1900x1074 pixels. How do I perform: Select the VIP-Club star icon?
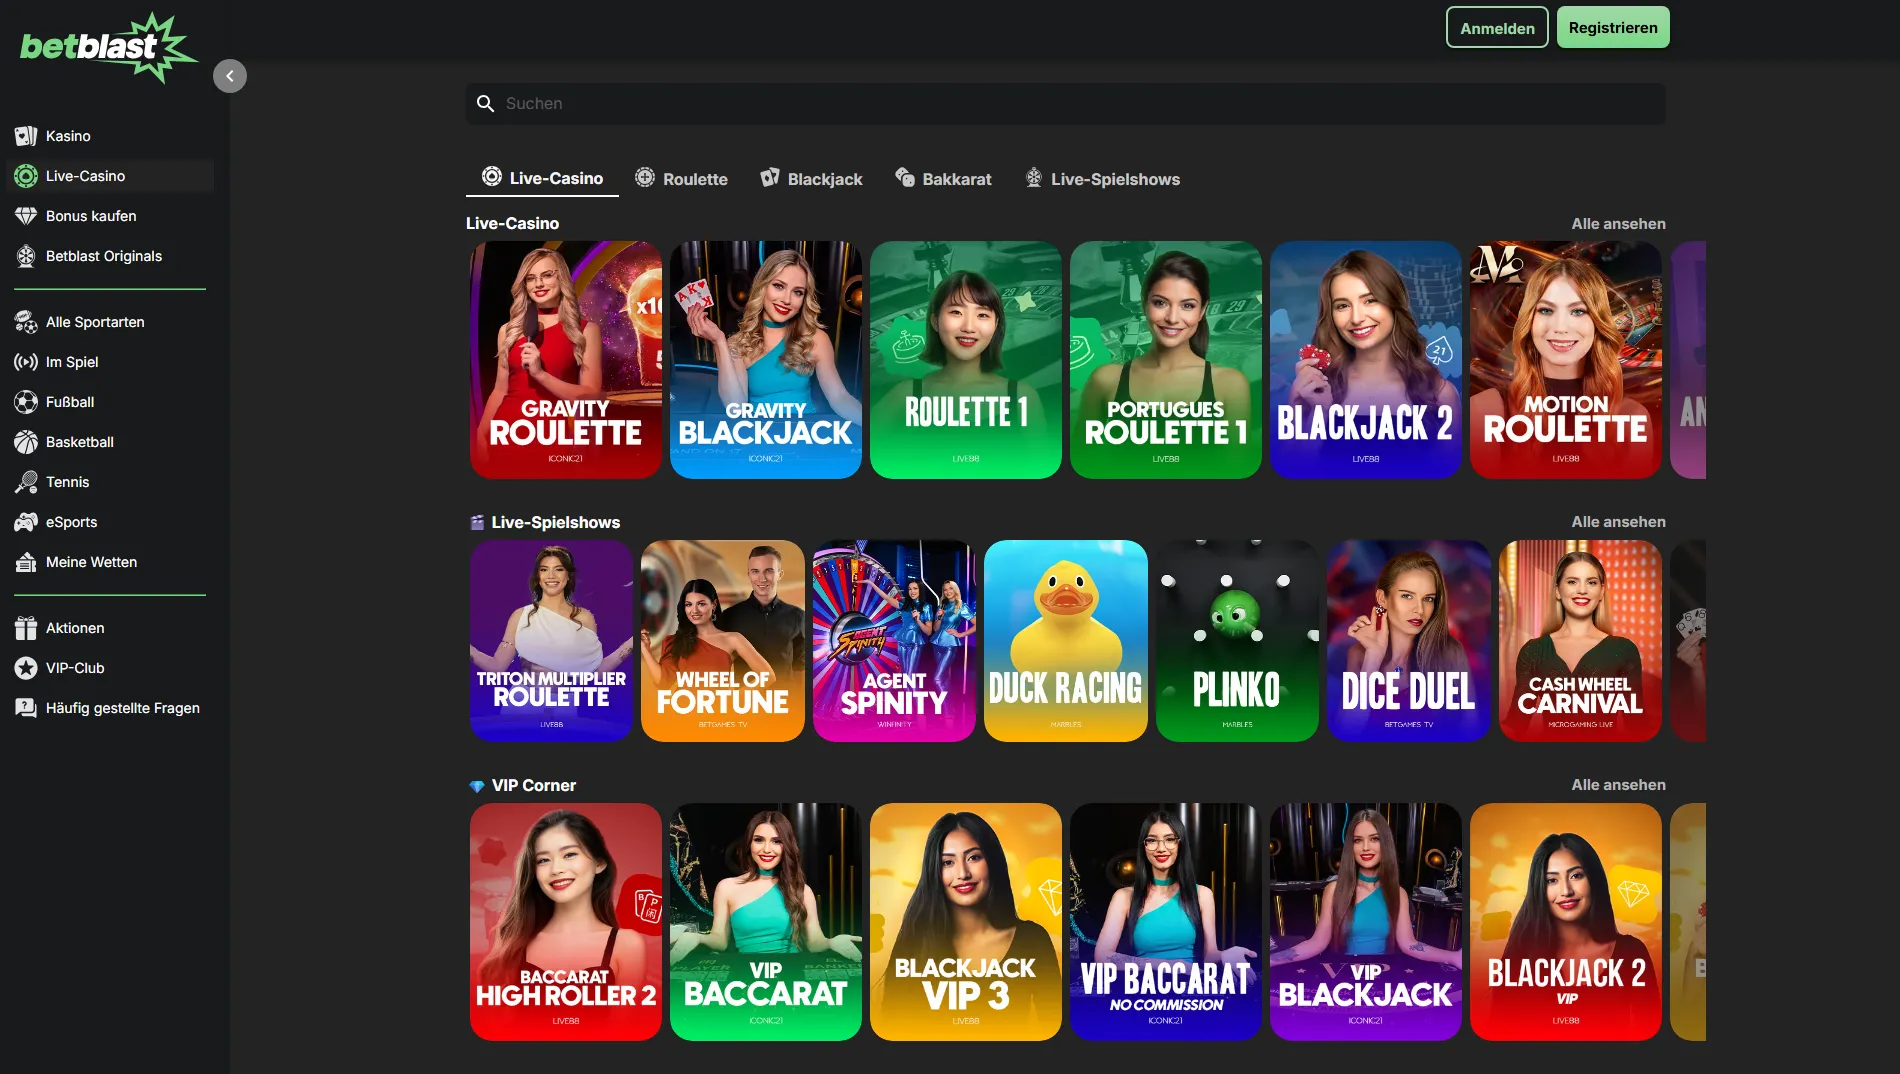point(25,667)
